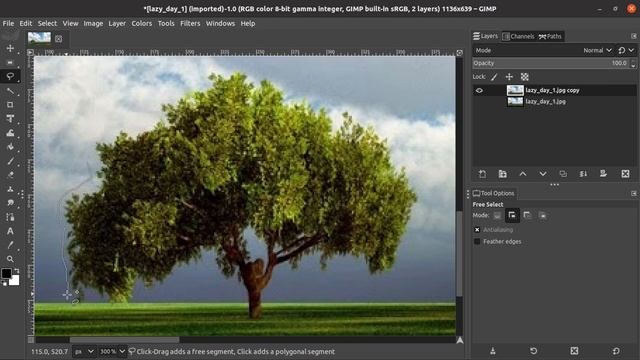Toggle lock pixels for the layer
Viewport: 640px width, 360px height.
pyautogui.click(x=494, y=77)
